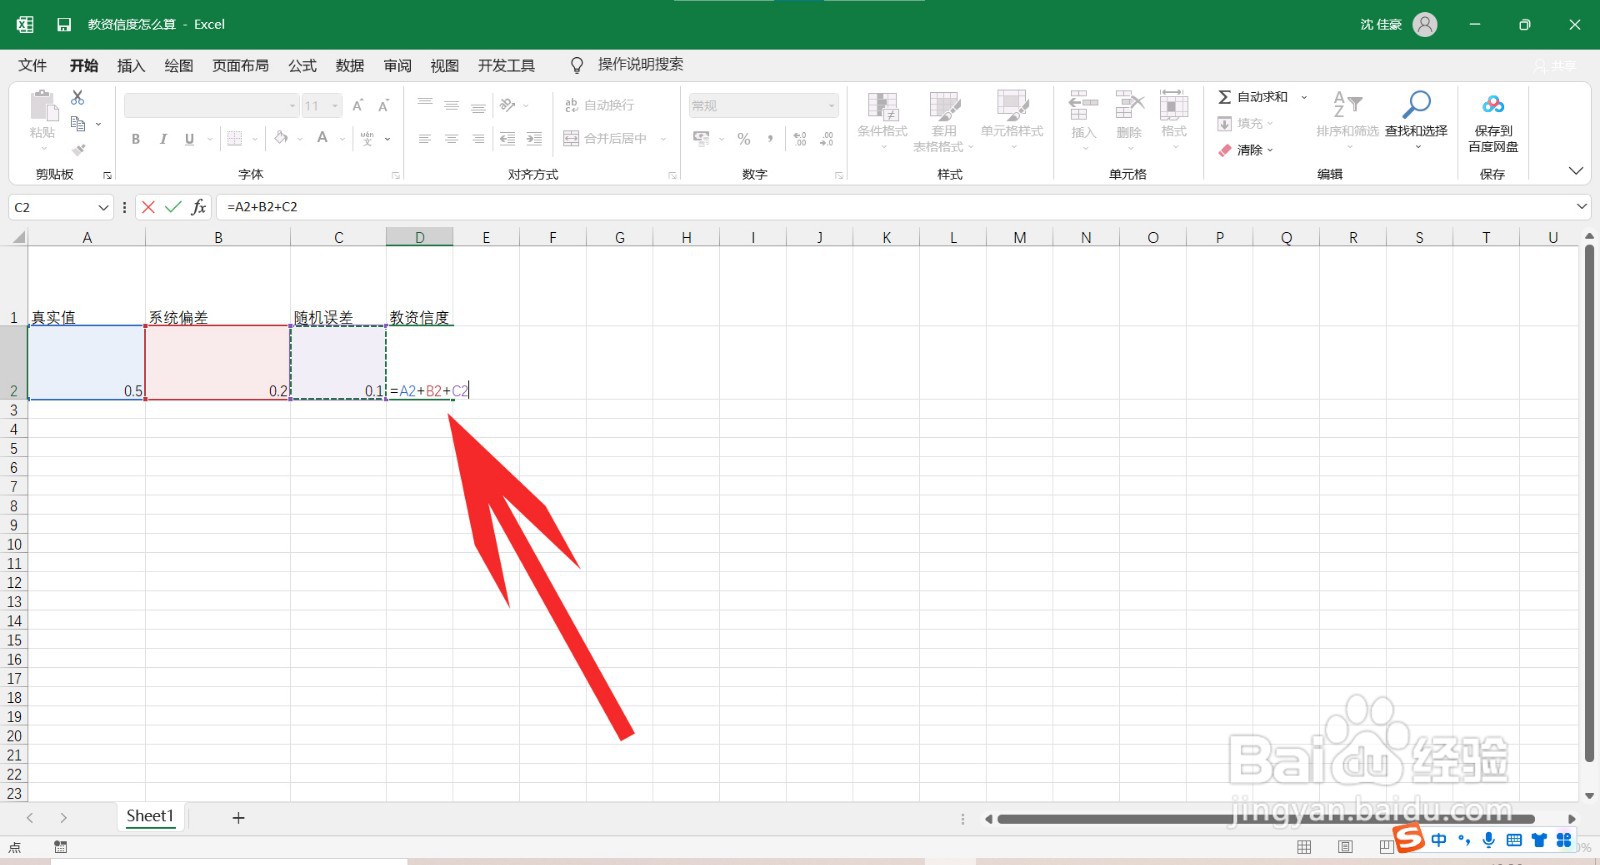Click 保存到百度网盘 button
The height and width of the screenshot is (865, 1600).
(x=1493, y=122)
